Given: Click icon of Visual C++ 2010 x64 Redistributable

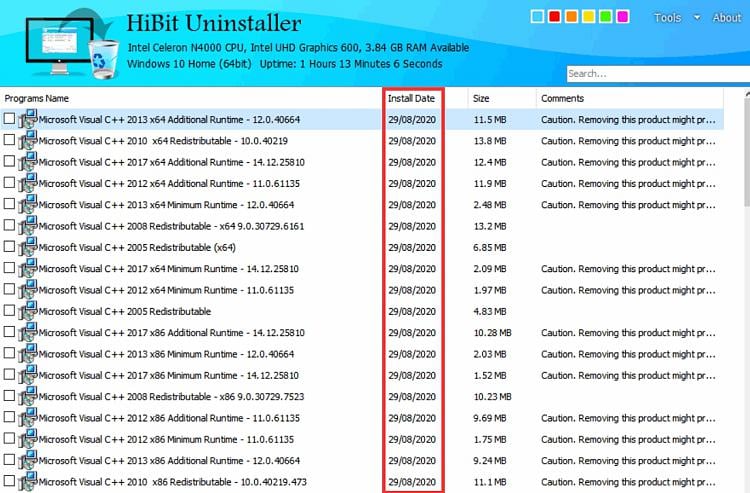Looking at the screenshot, I should (x=28, y=141).
